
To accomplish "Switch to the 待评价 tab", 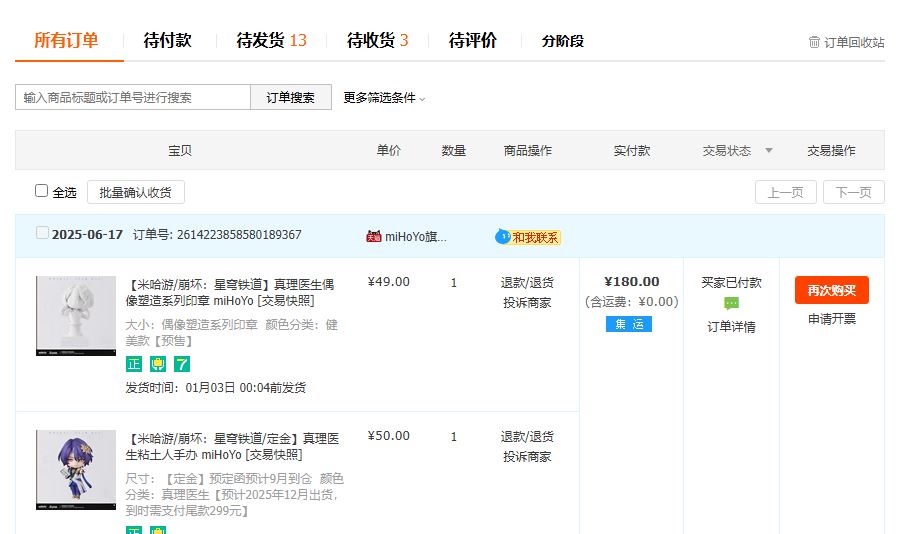I will (x=473, y=40).
